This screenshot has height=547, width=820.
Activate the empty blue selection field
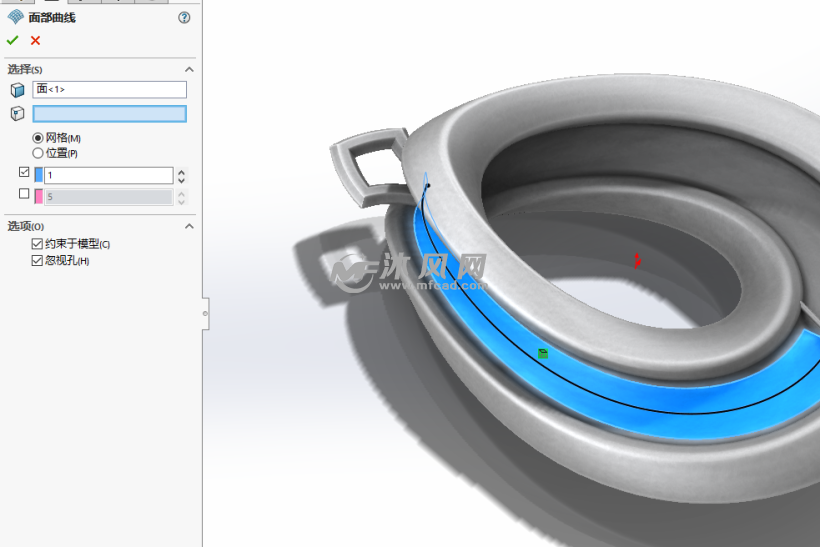(109, 113)
